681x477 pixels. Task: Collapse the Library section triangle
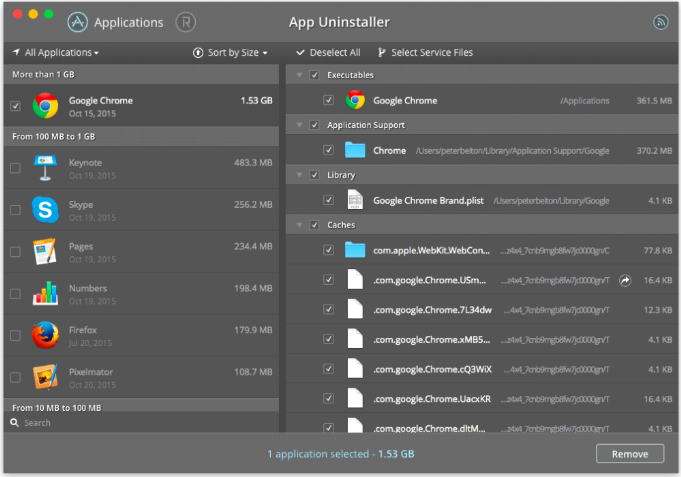(x=299, y=175)
